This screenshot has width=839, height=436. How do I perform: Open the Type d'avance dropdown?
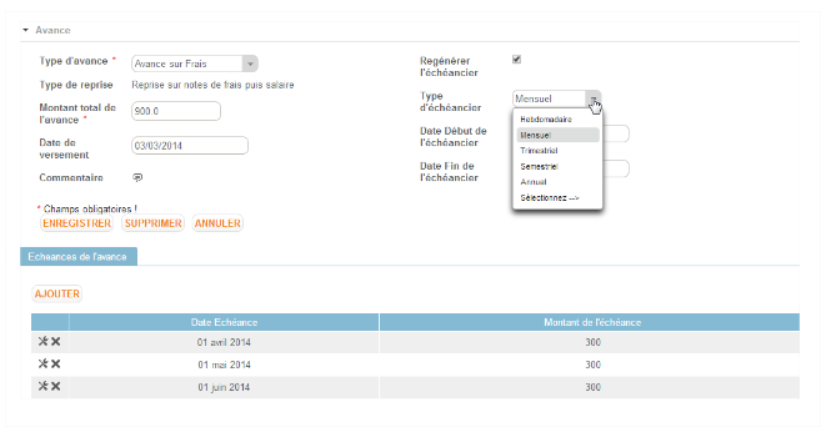(x=250, y=64)
